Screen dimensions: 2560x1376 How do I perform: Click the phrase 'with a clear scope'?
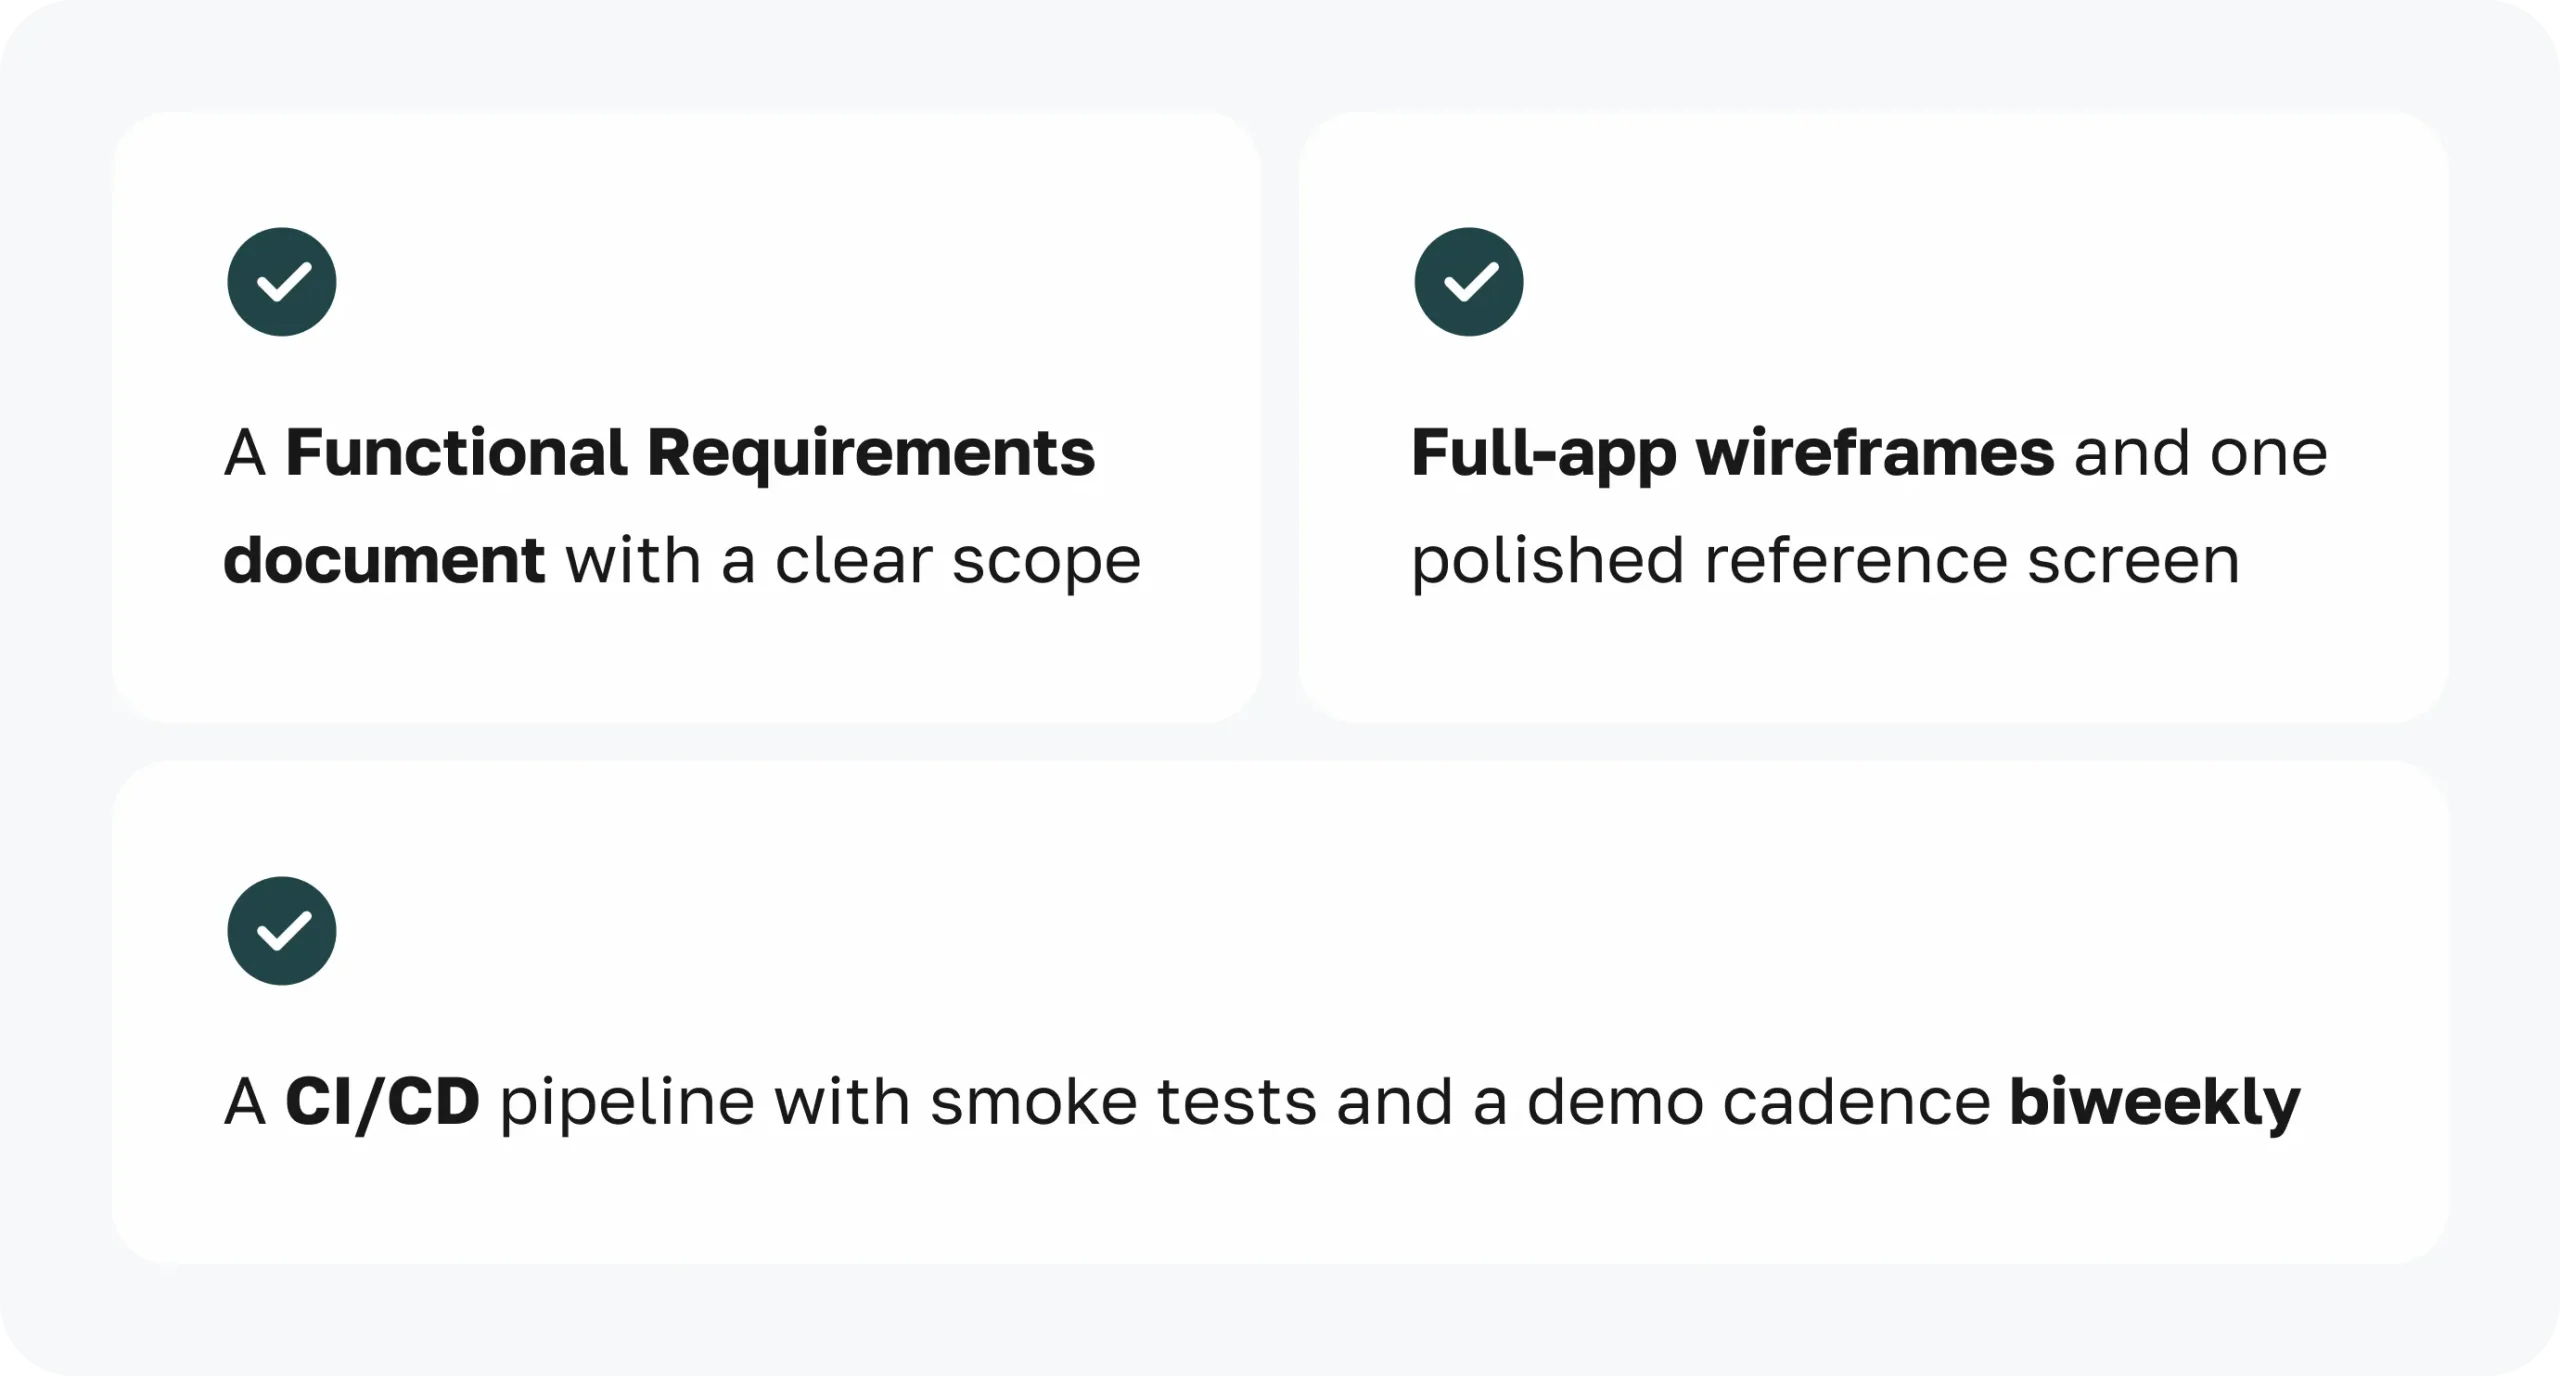(x=854, y=561)
